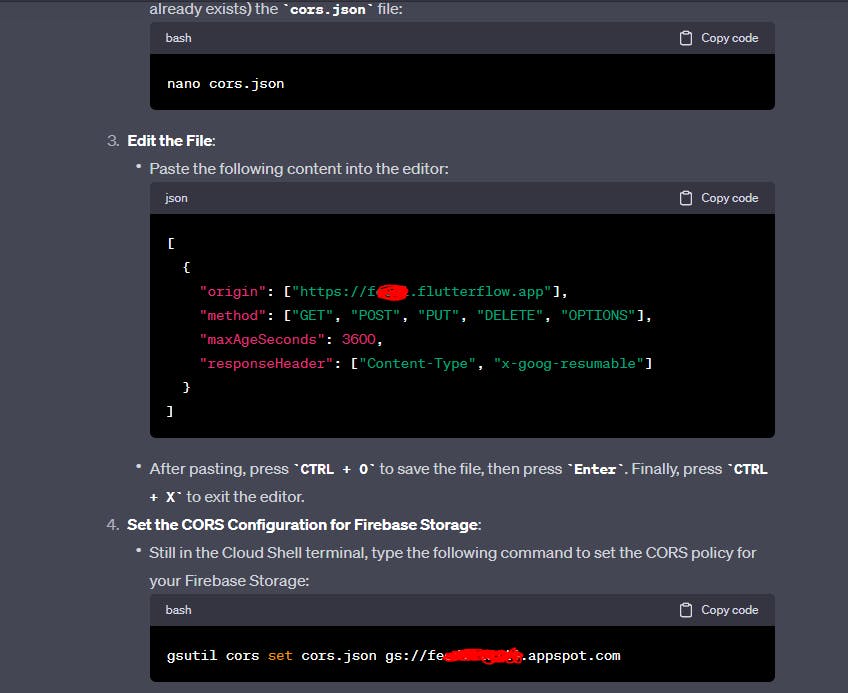Click the 'Enter' key name in the instructions
This screenshot has width=848, height=693.
[595, 469]
